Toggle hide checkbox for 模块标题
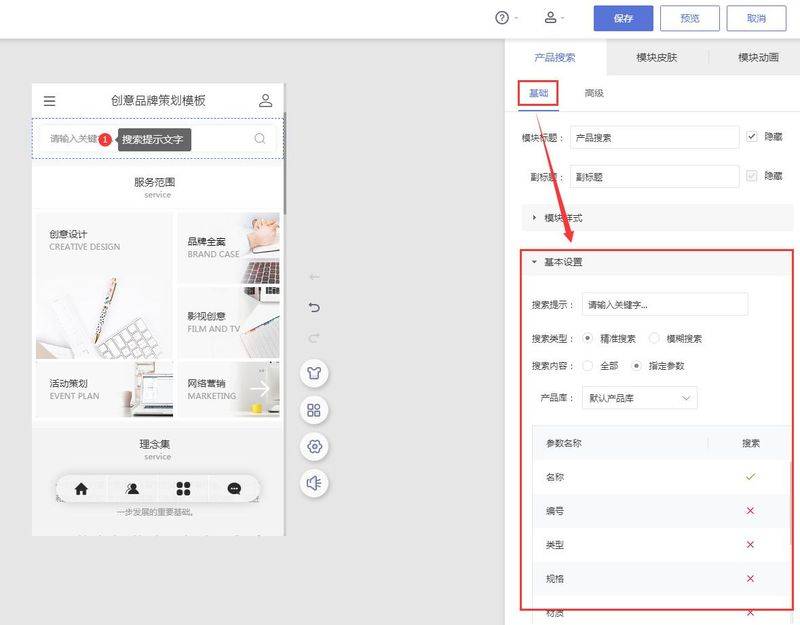This screenshot has height=625, width=800. pyautogui.click(x=752, y=137)
